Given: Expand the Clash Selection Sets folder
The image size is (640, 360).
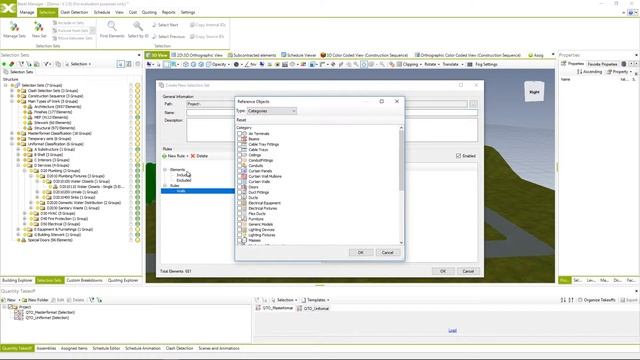Looking at the screenshot, I should pos(12,91).
